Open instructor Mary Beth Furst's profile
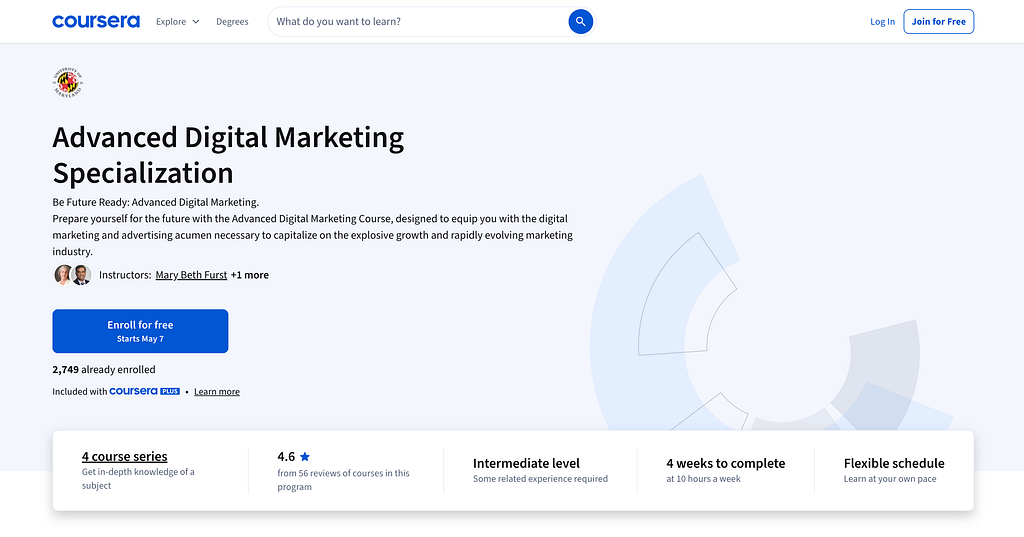Image resolution: width=1024 pixels, height=537 pixels. tap(191, 275)
